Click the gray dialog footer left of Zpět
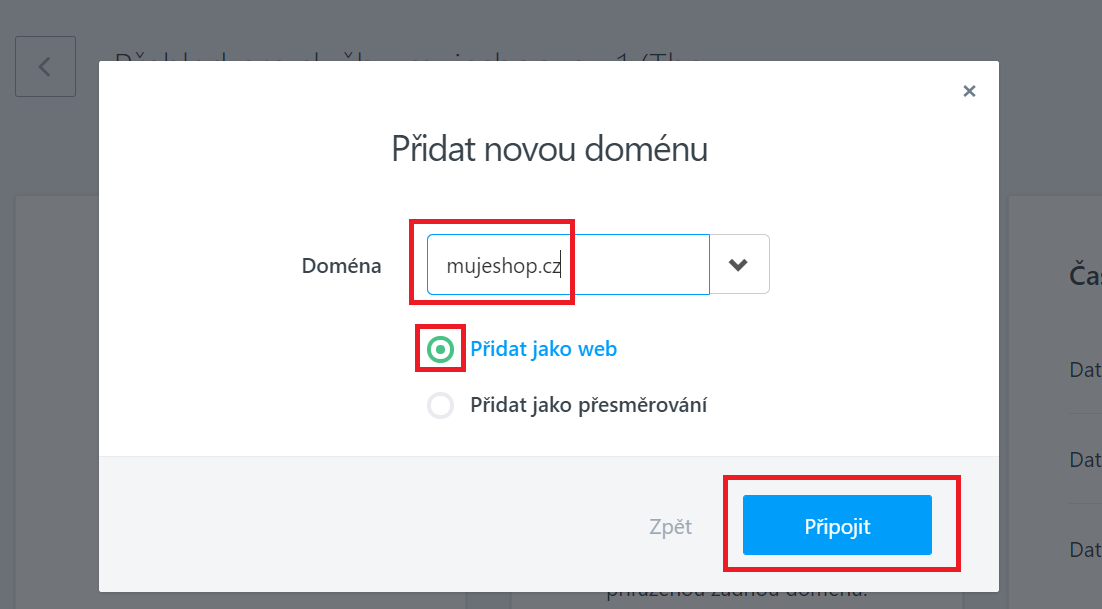 tap(350, 526)
